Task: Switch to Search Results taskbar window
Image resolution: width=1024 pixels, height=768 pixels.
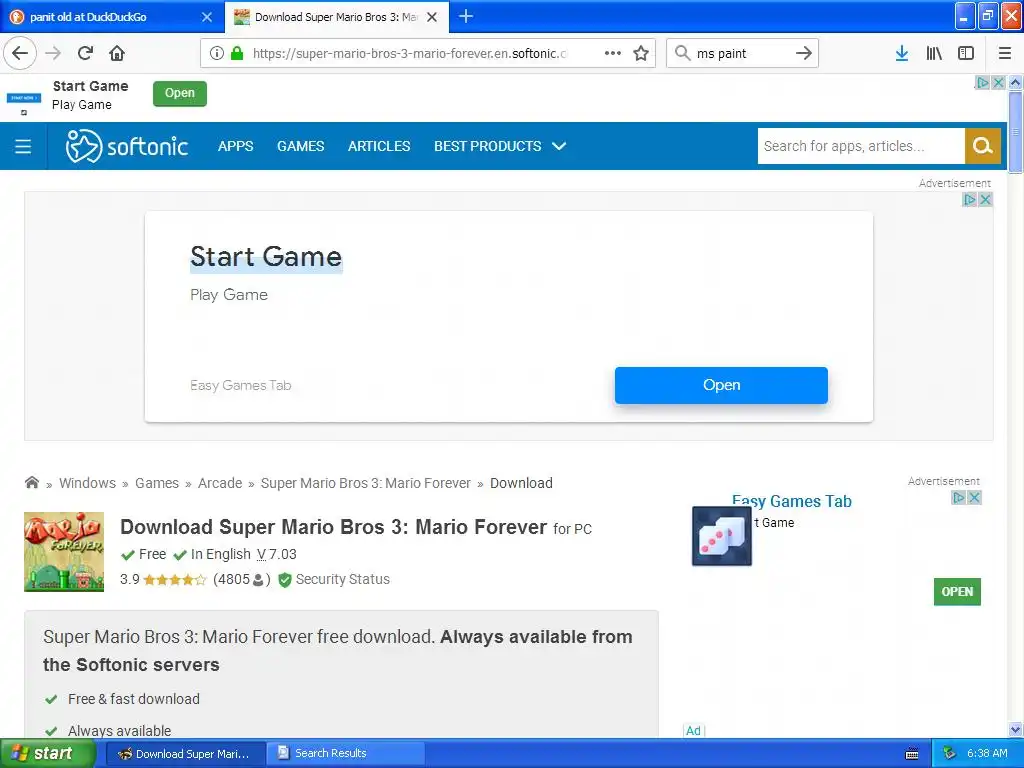Action: tap(346, 754)
